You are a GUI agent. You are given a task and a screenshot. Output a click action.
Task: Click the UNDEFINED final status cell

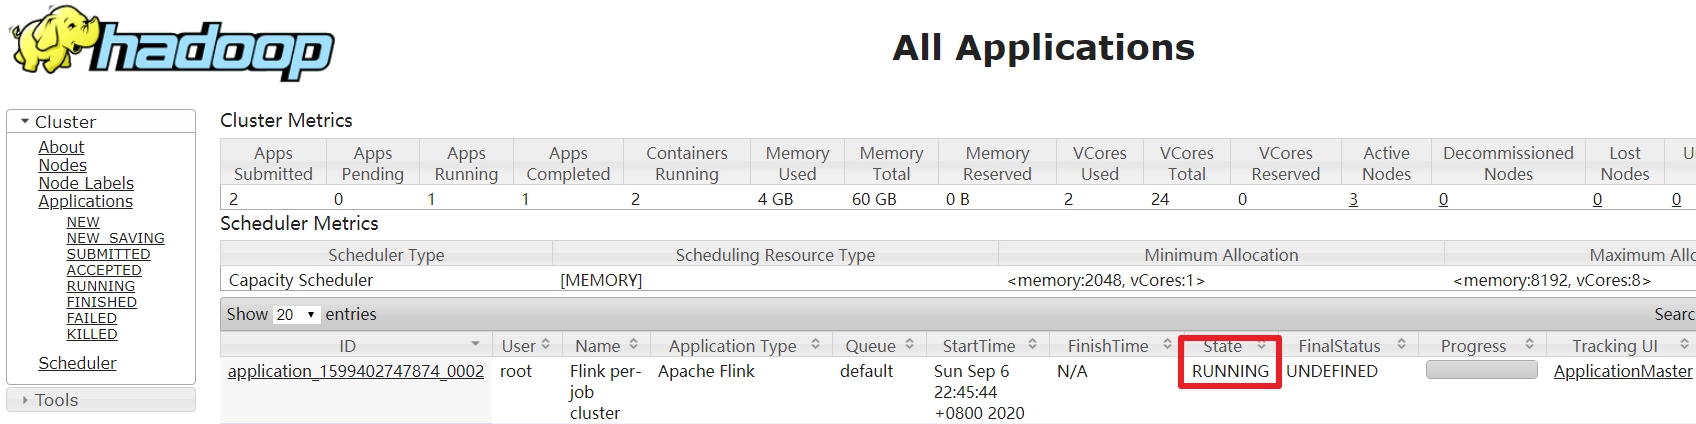1332,371
